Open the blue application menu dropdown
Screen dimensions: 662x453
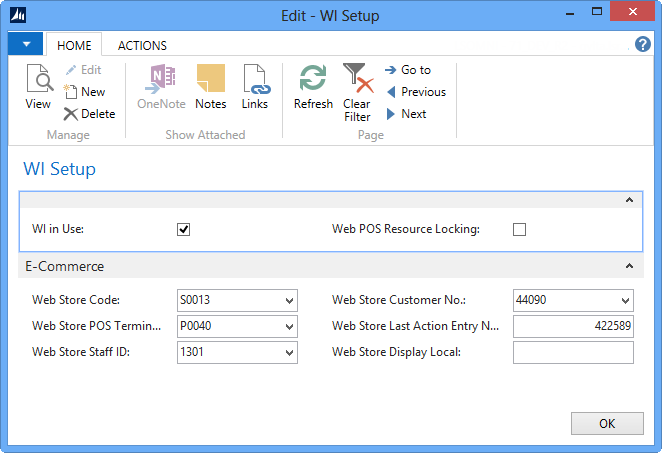point(25,44)
